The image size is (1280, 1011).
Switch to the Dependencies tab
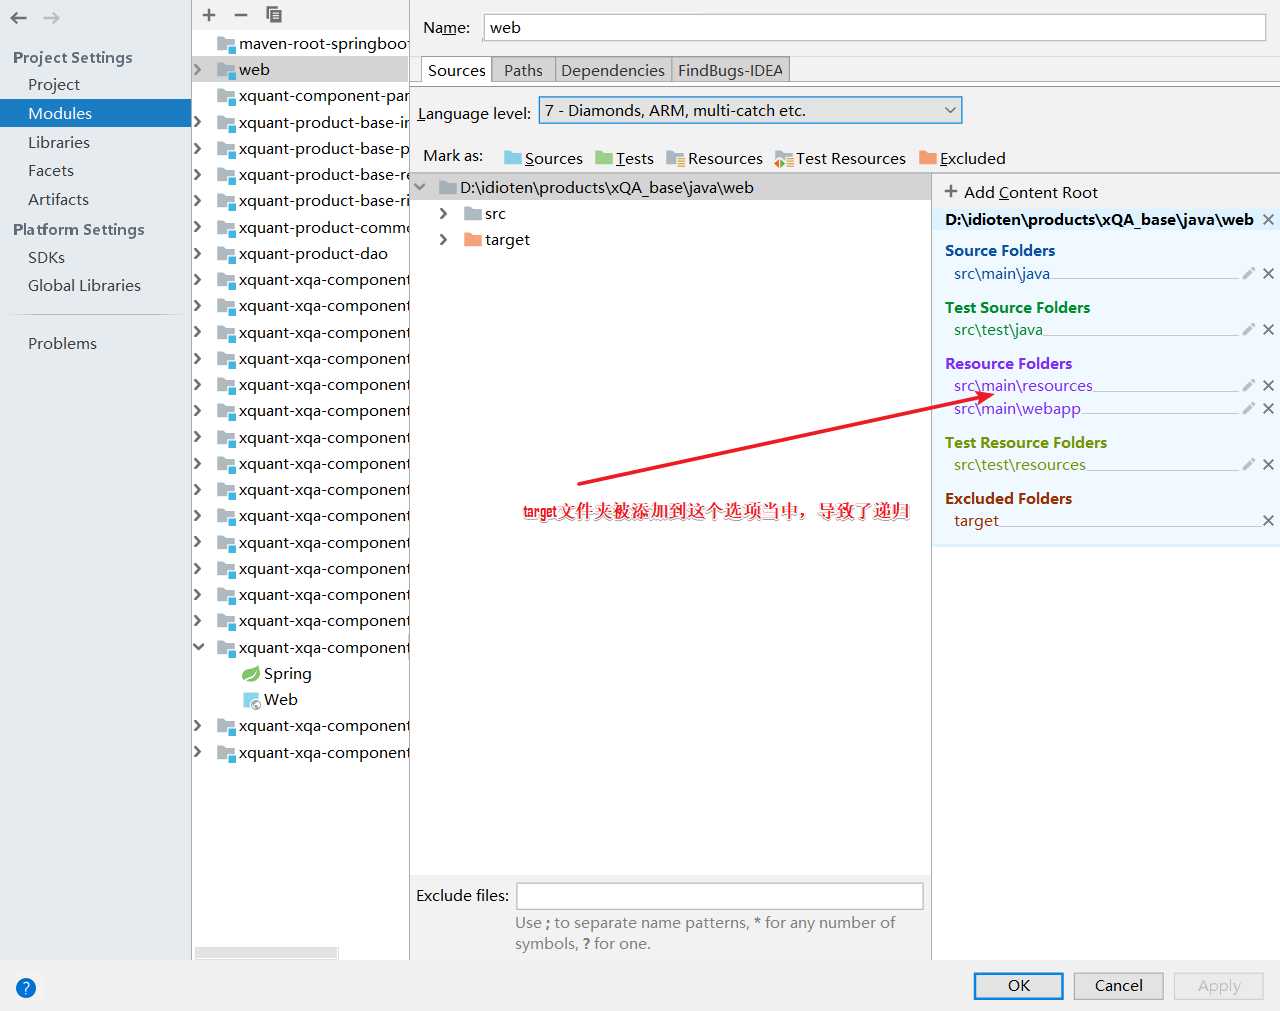coord(613,70)
